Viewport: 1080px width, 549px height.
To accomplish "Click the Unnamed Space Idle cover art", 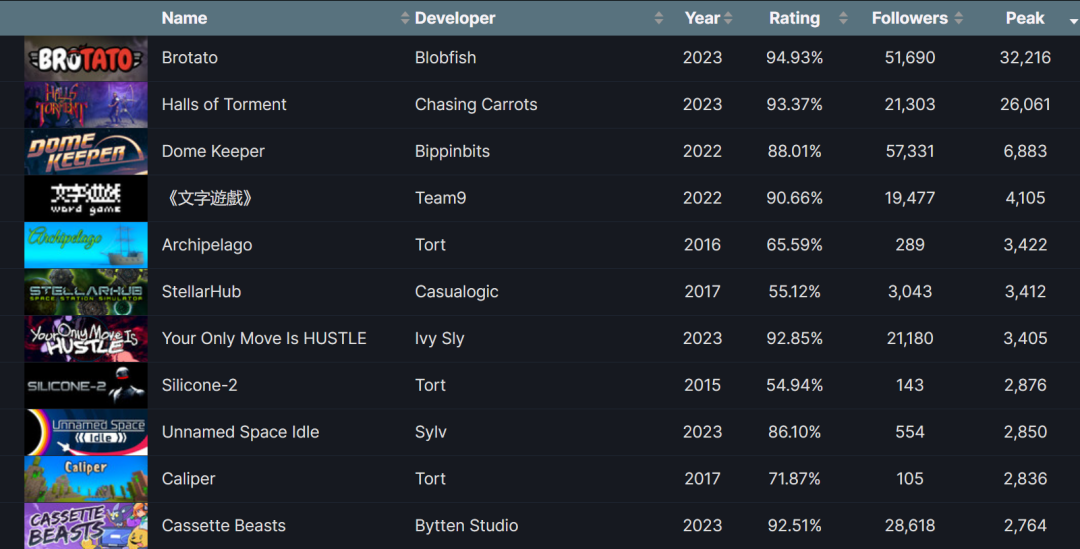I will [85, 433].
